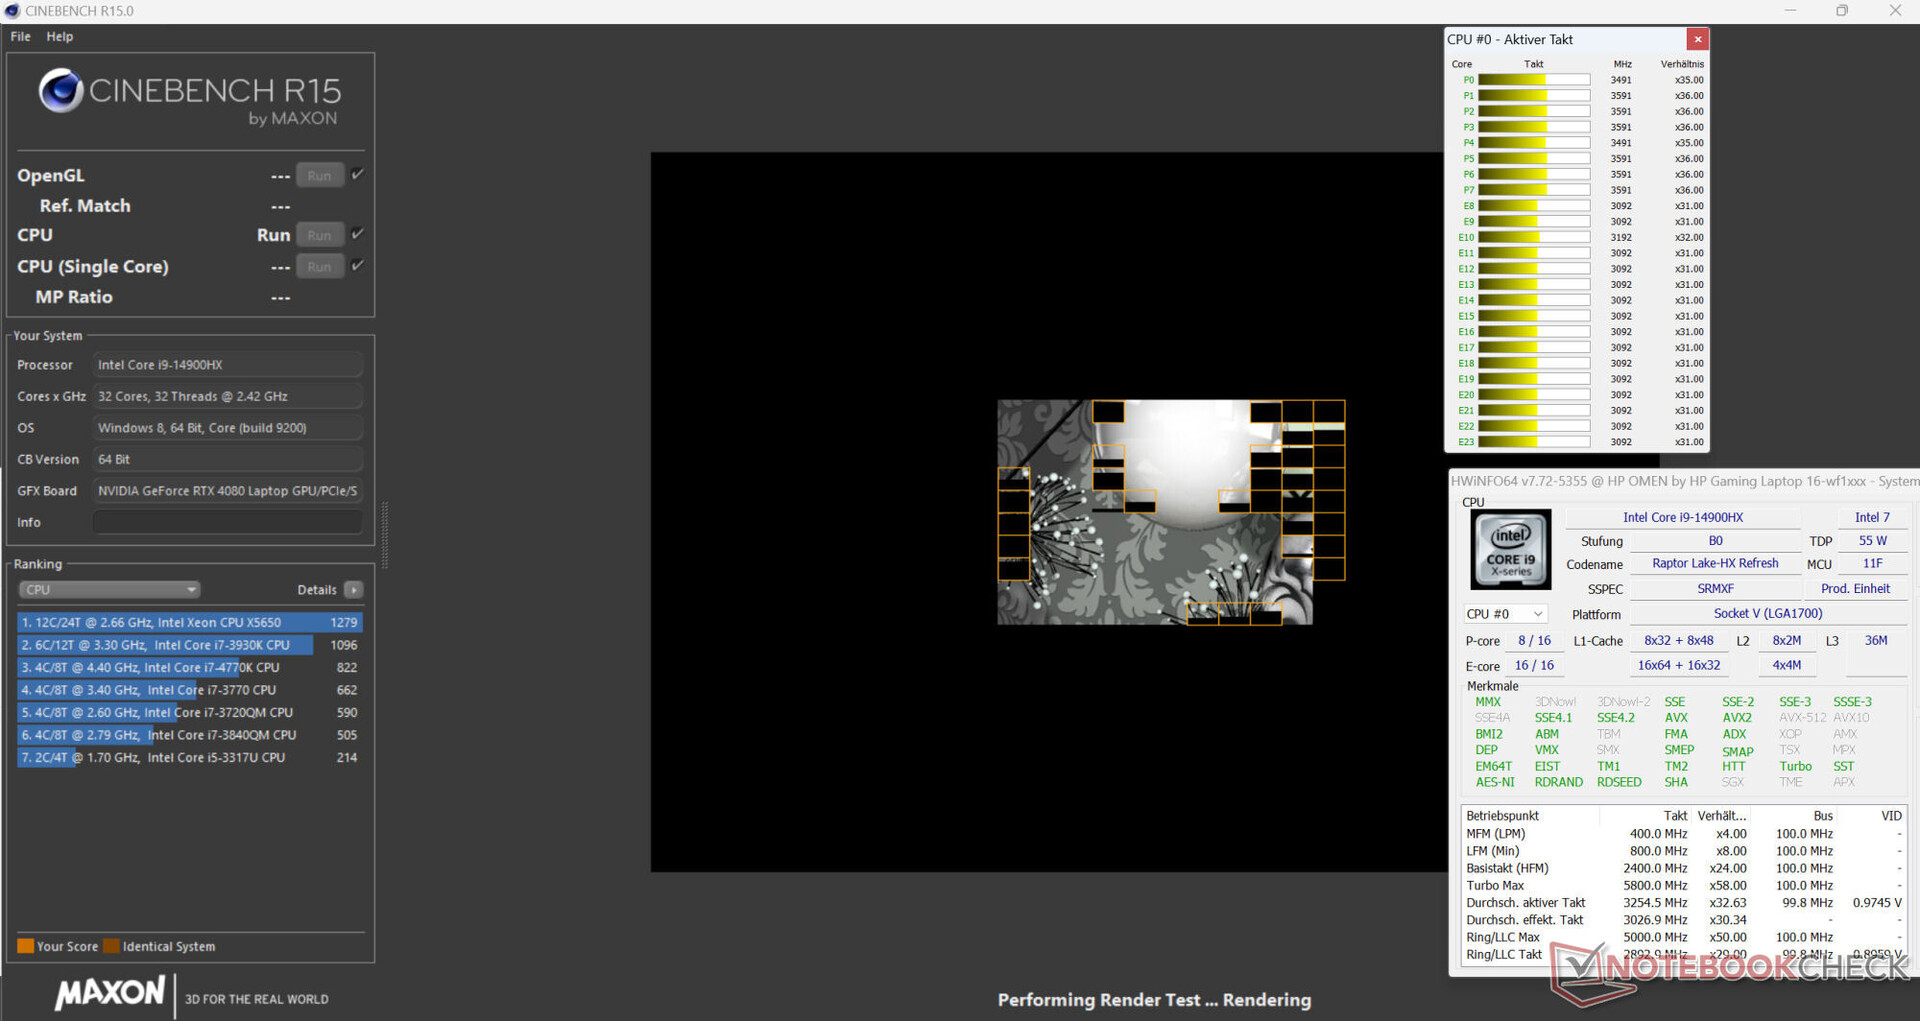
Task: Open the Ranking CPU dropdown
Action: pyautogui.click(x=109, y=590)
